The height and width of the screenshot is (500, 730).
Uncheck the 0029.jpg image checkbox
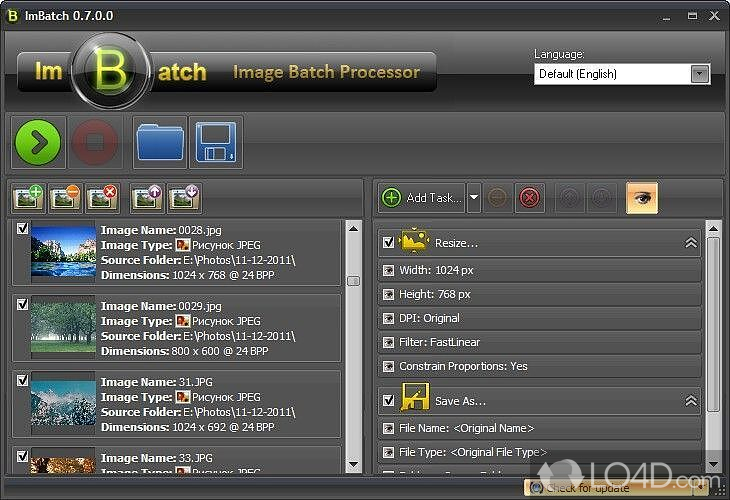[22, 304]
